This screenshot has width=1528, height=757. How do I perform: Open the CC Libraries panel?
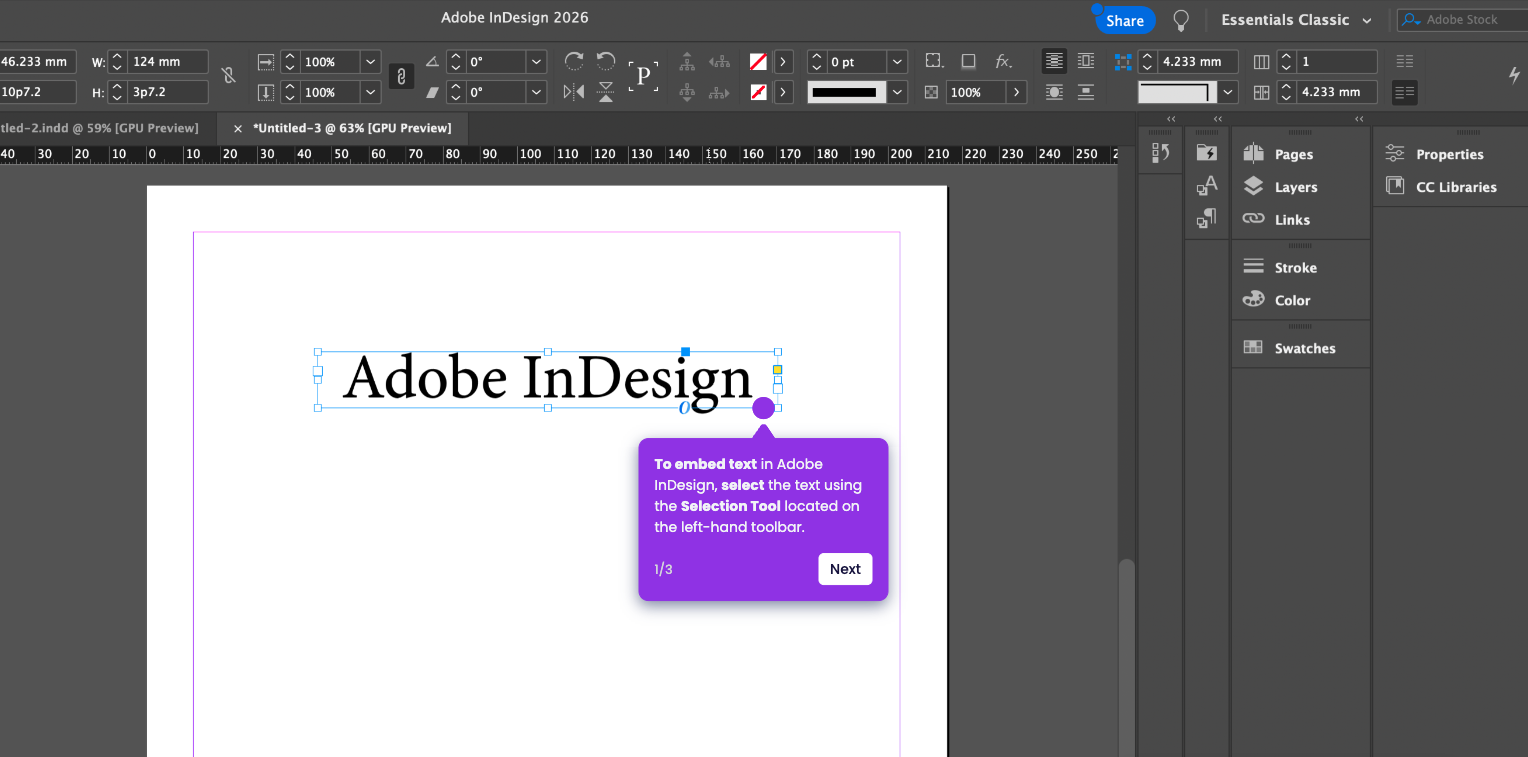pos(1455,187)
